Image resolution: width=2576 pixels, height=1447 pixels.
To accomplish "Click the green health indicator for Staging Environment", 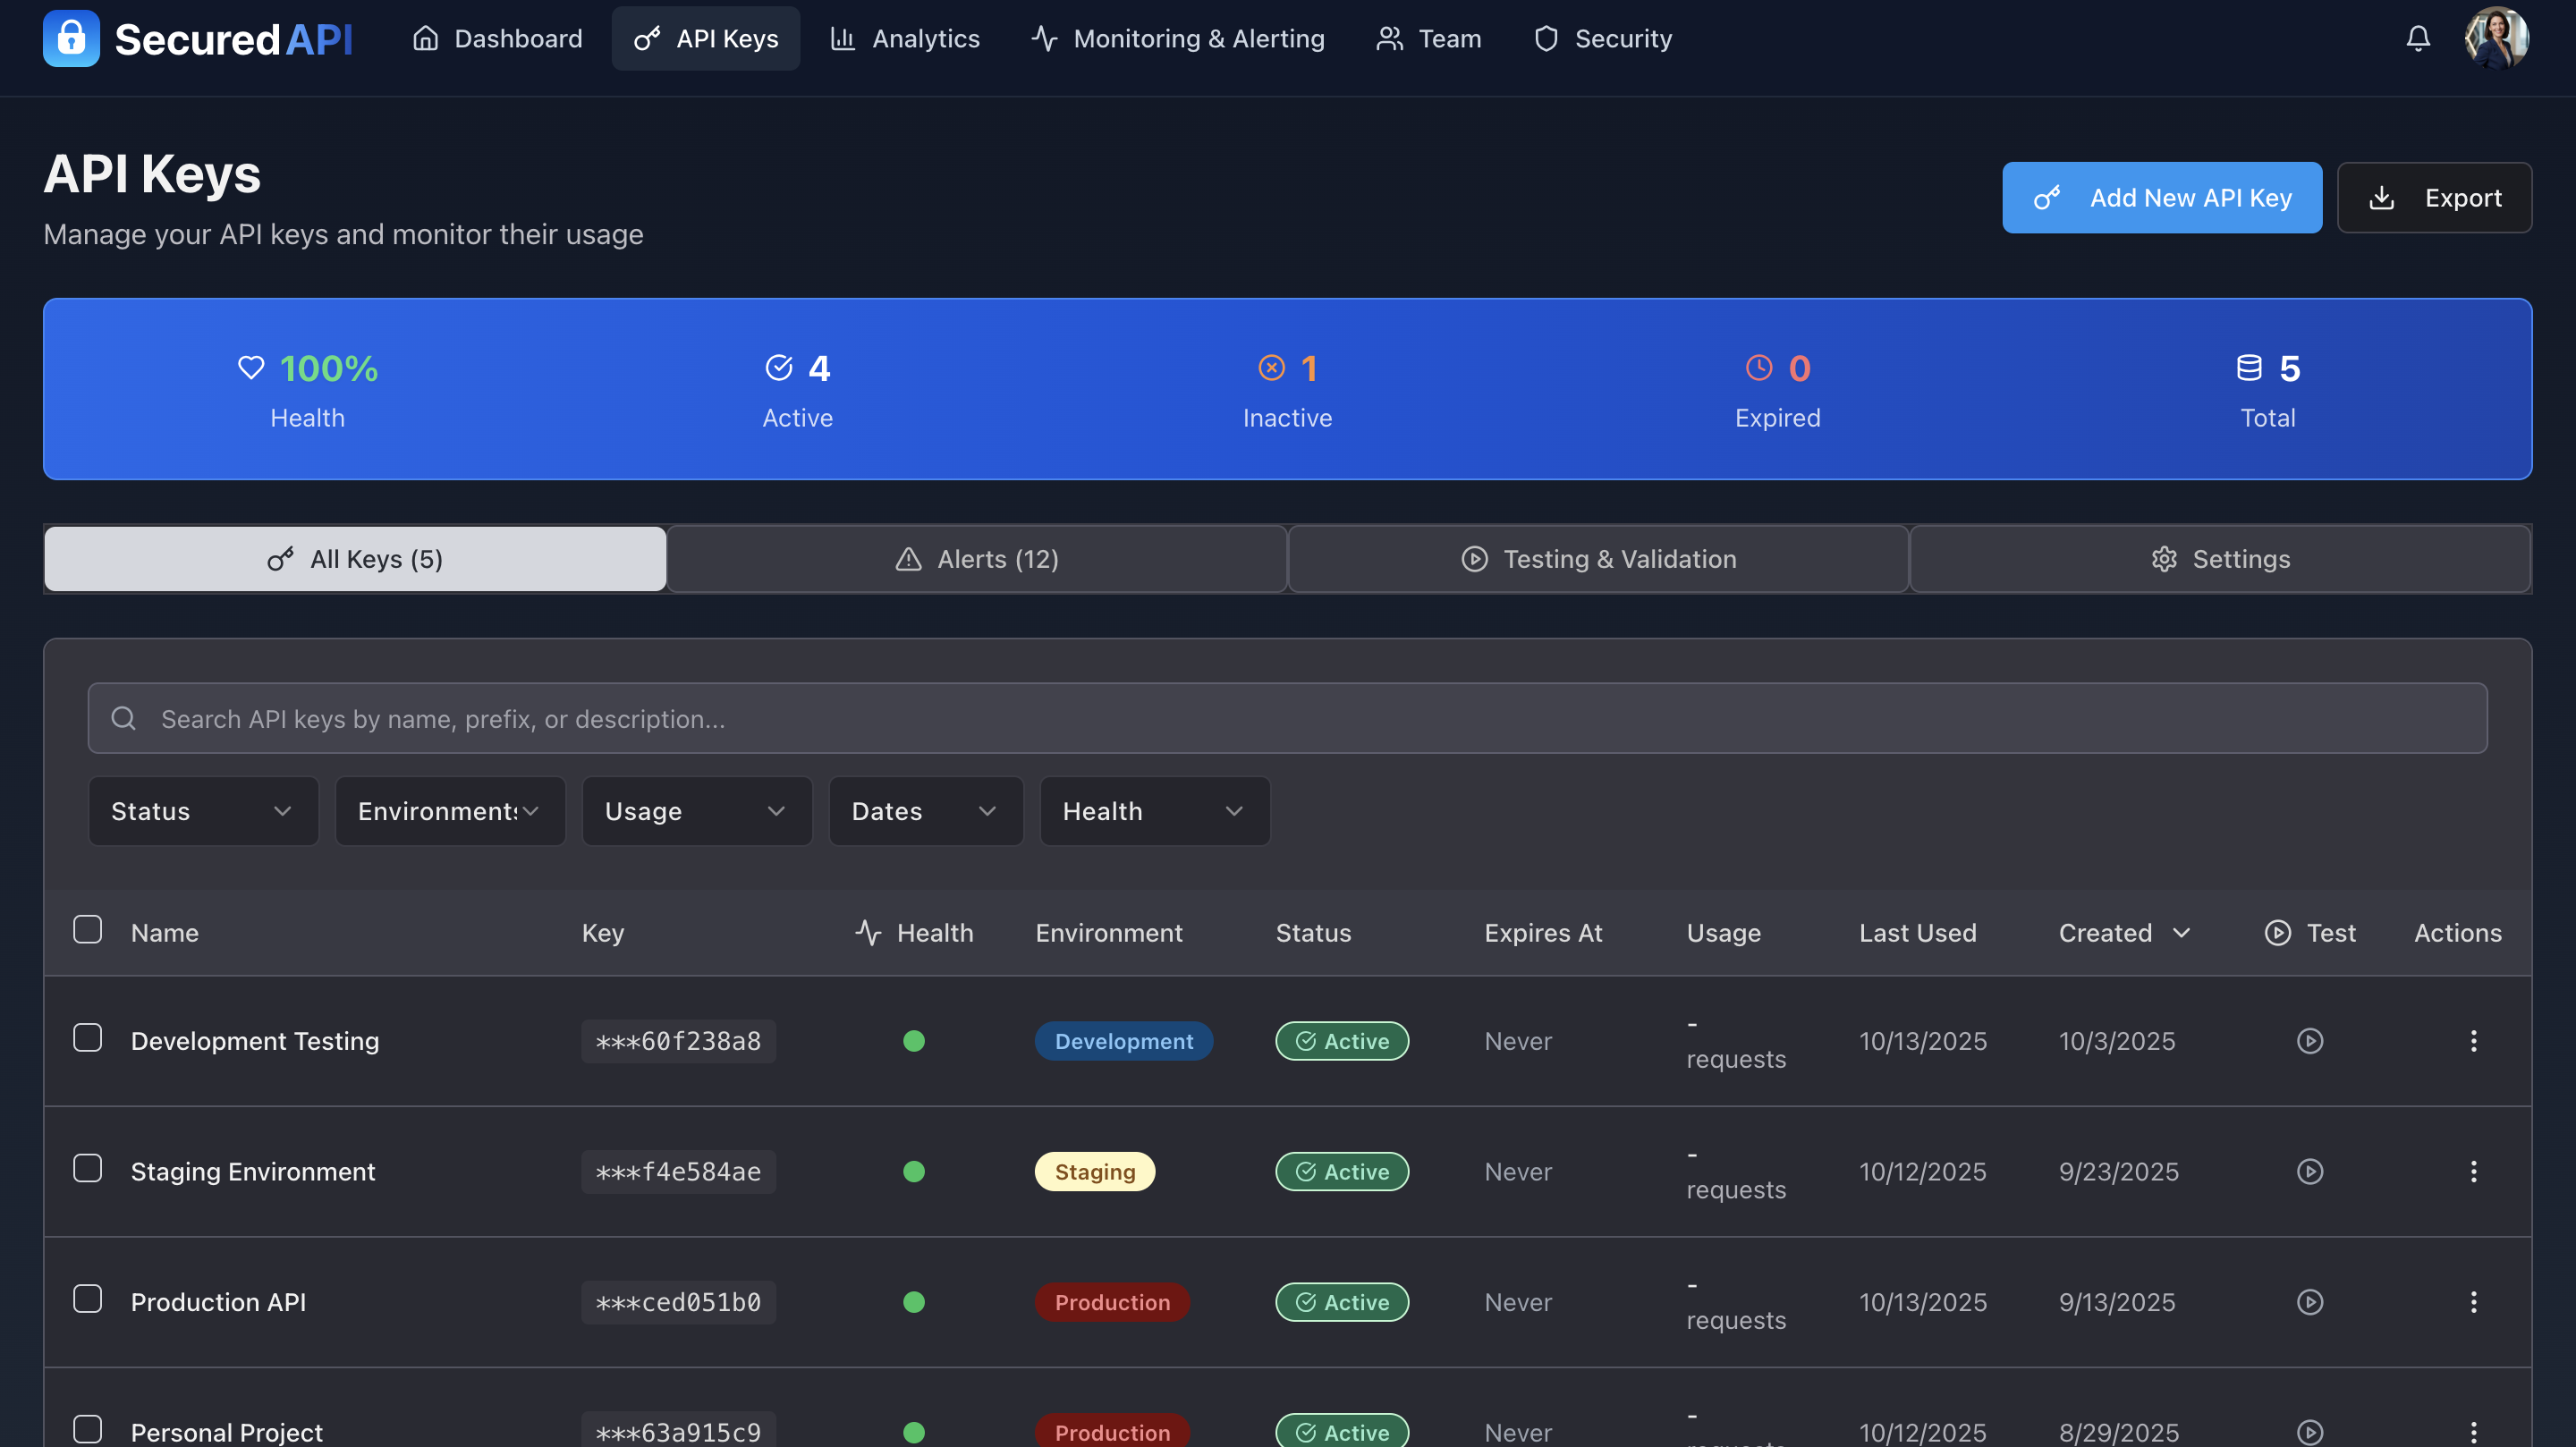I will coord(913,1171).
